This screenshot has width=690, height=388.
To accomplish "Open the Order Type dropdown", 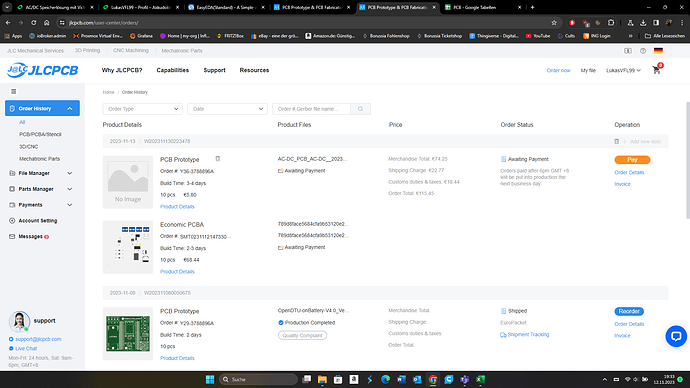I will click(142, 109).
